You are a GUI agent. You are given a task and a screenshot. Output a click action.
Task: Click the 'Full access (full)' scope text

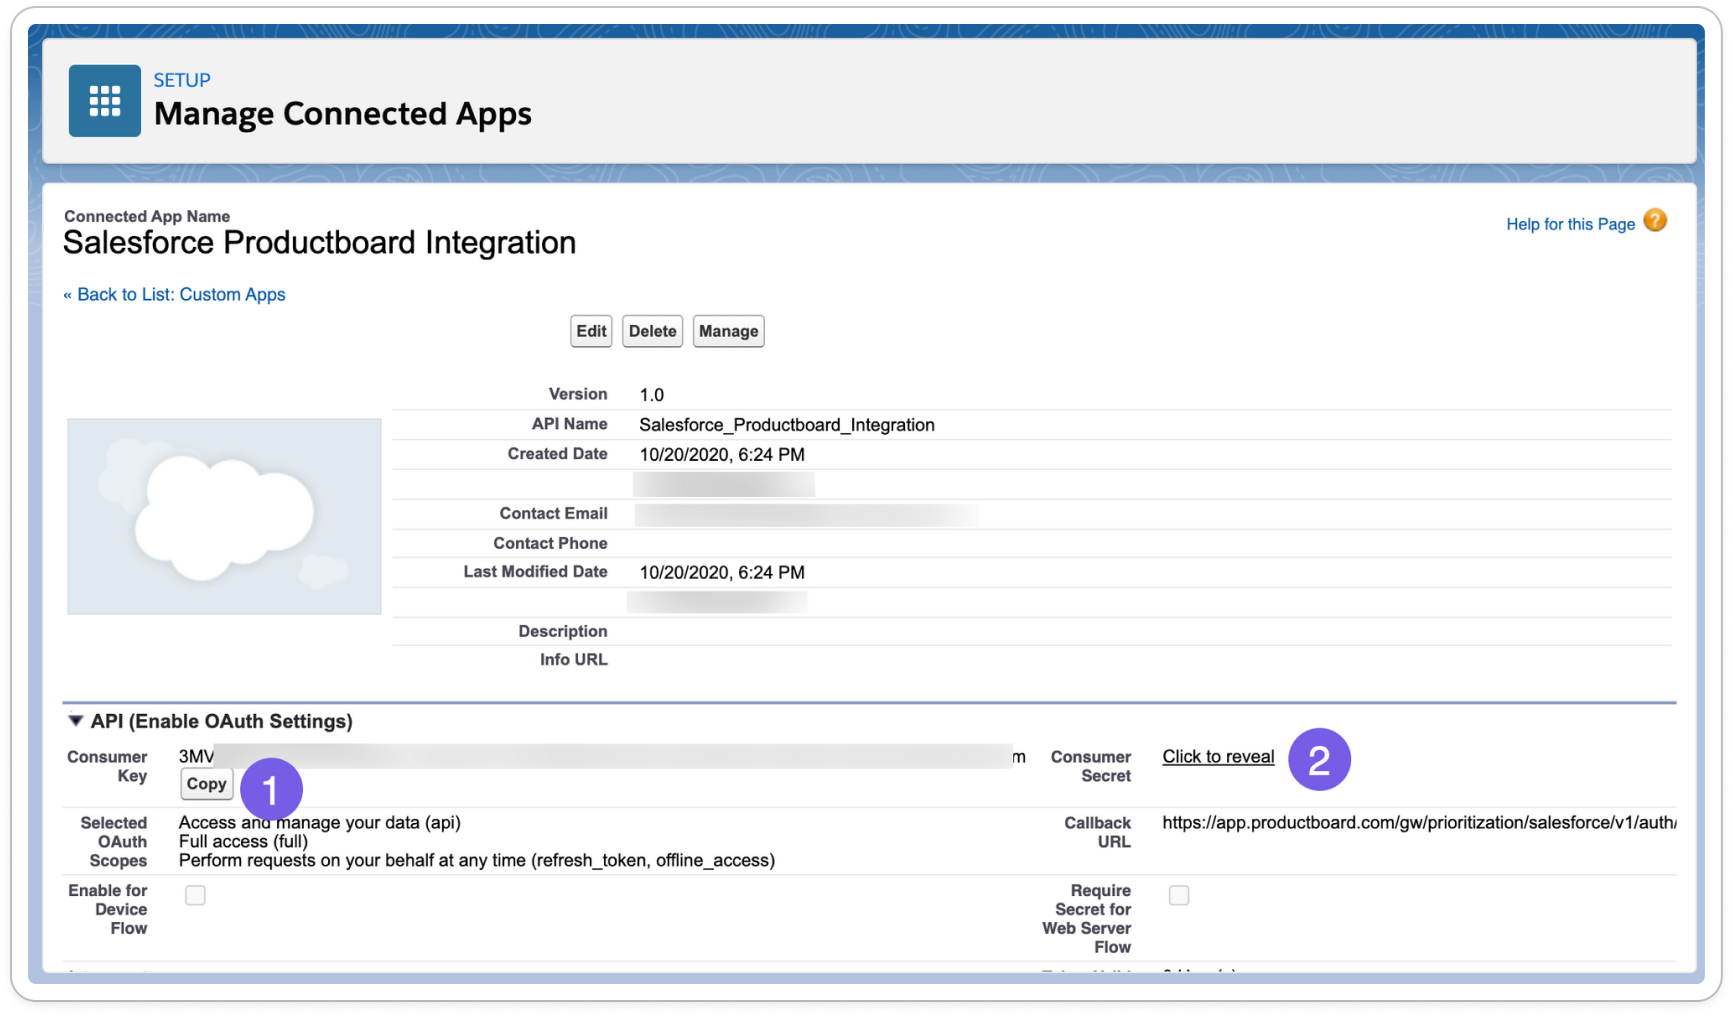(x=243, y=841)
